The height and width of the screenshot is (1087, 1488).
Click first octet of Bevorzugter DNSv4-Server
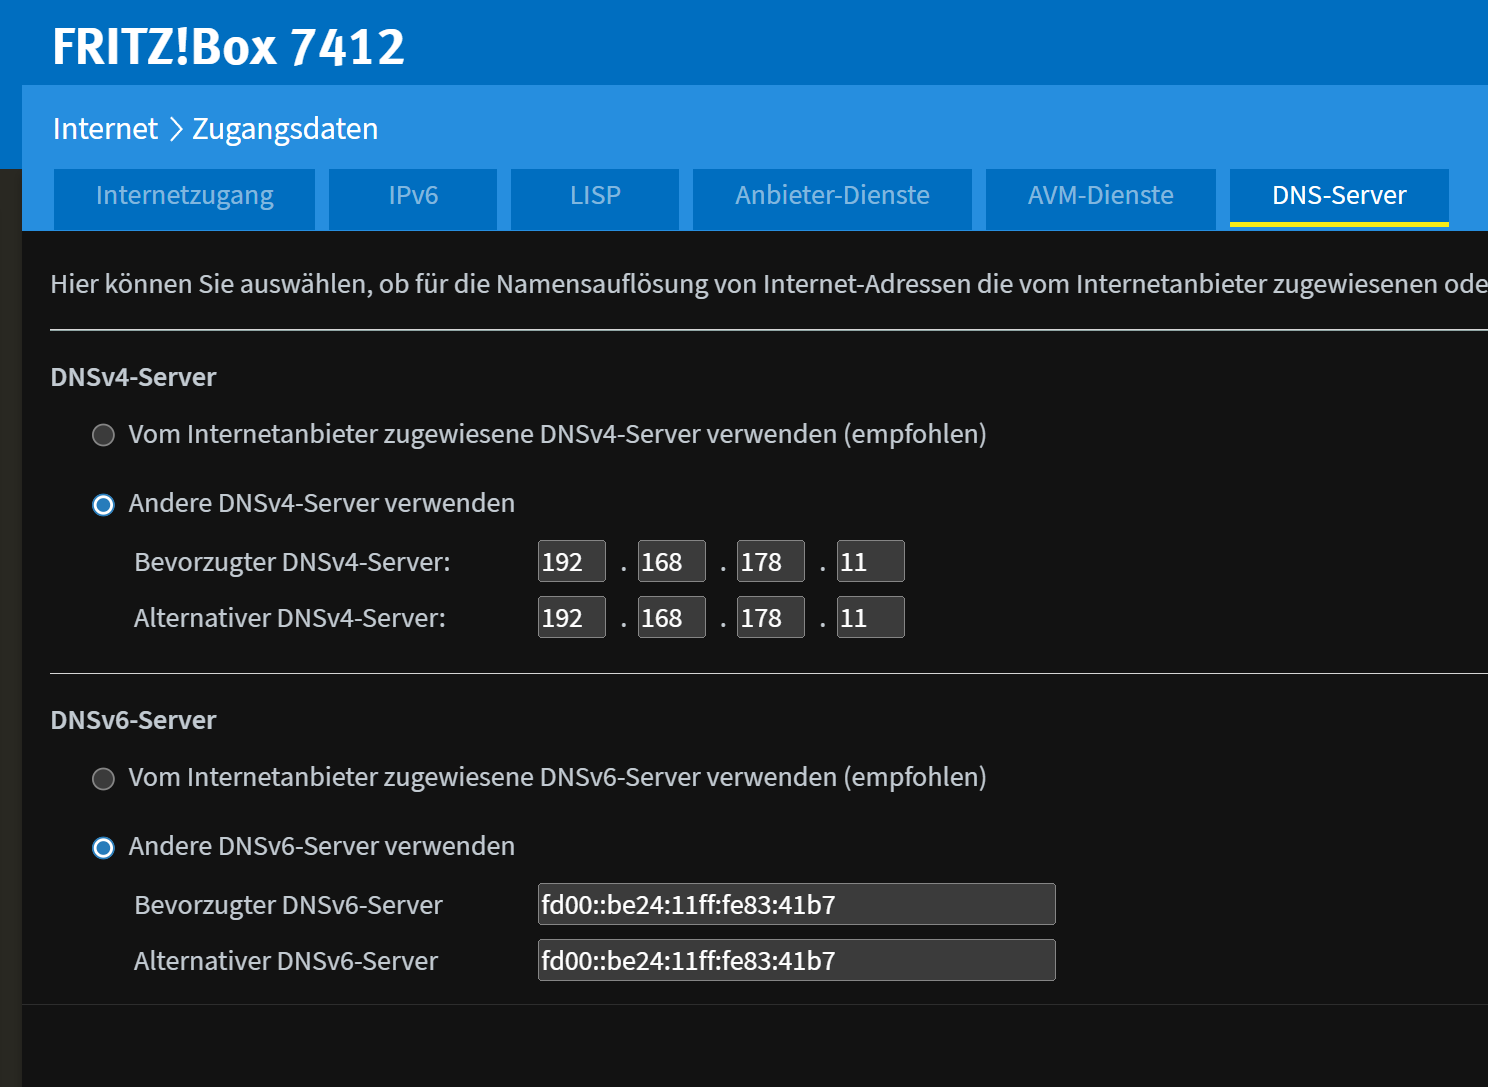coord(571,562)
